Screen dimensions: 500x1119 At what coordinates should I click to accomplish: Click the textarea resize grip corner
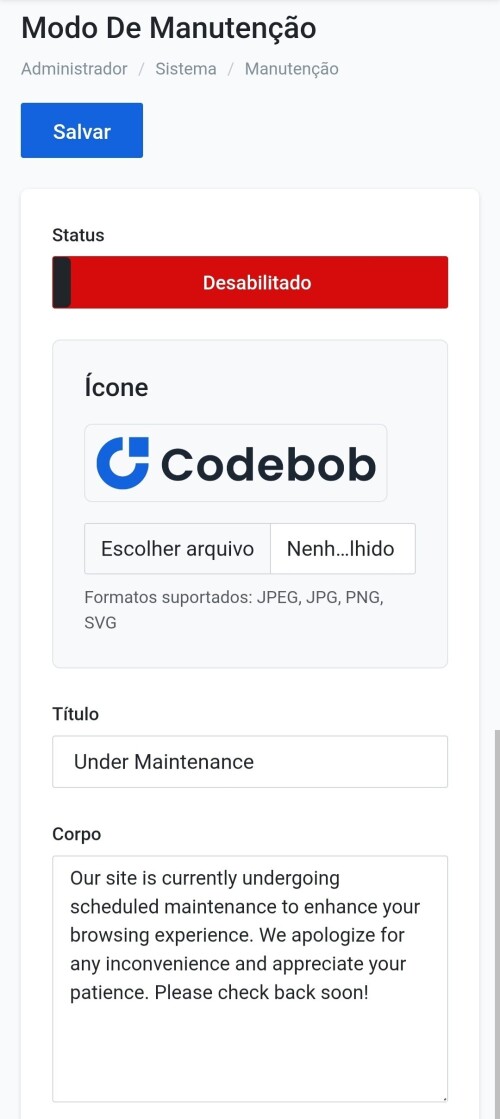[x=443, y=1097]
